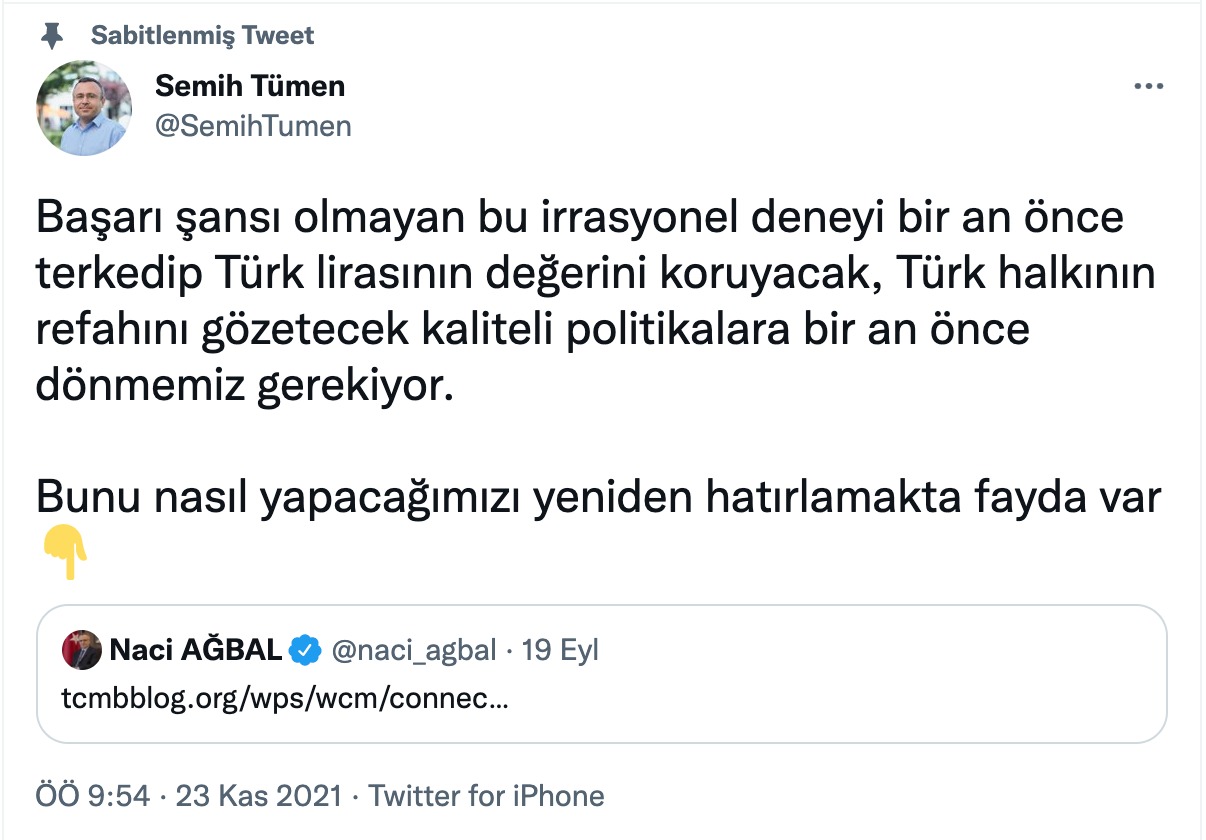
Task: Open Semih Tümen's profile photo
Action: pos(84,108)
